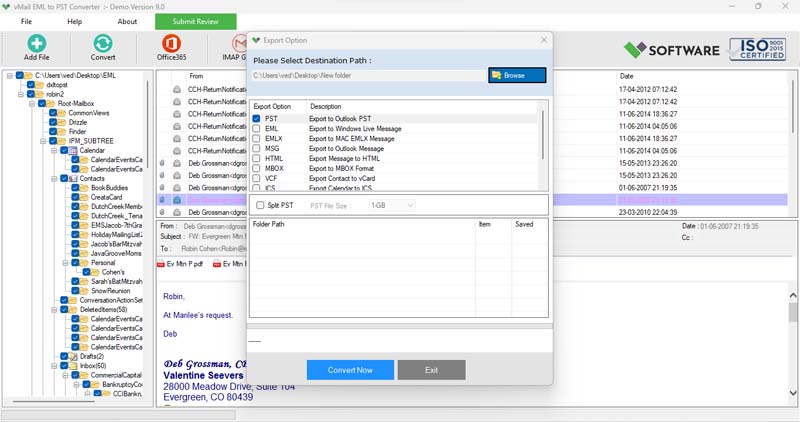Screen dimensions: 800x422
Task: Select the Finder folder
Action: click(x=77, y=132)
